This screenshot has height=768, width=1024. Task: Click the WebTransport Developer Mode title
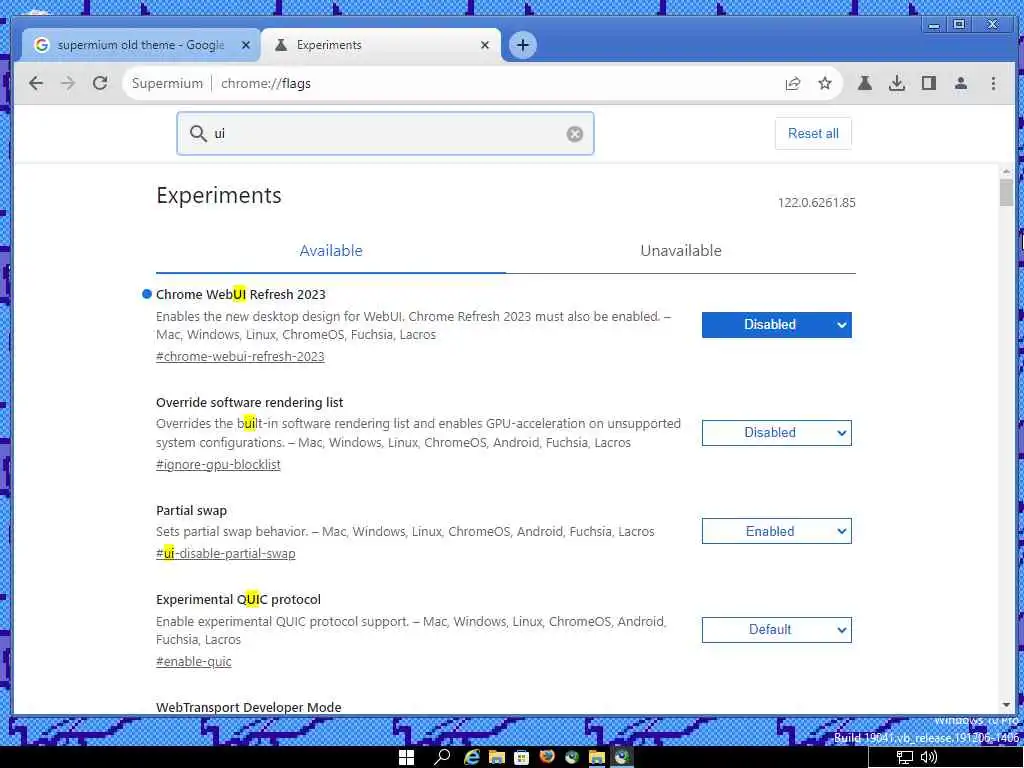coord(249,707)
